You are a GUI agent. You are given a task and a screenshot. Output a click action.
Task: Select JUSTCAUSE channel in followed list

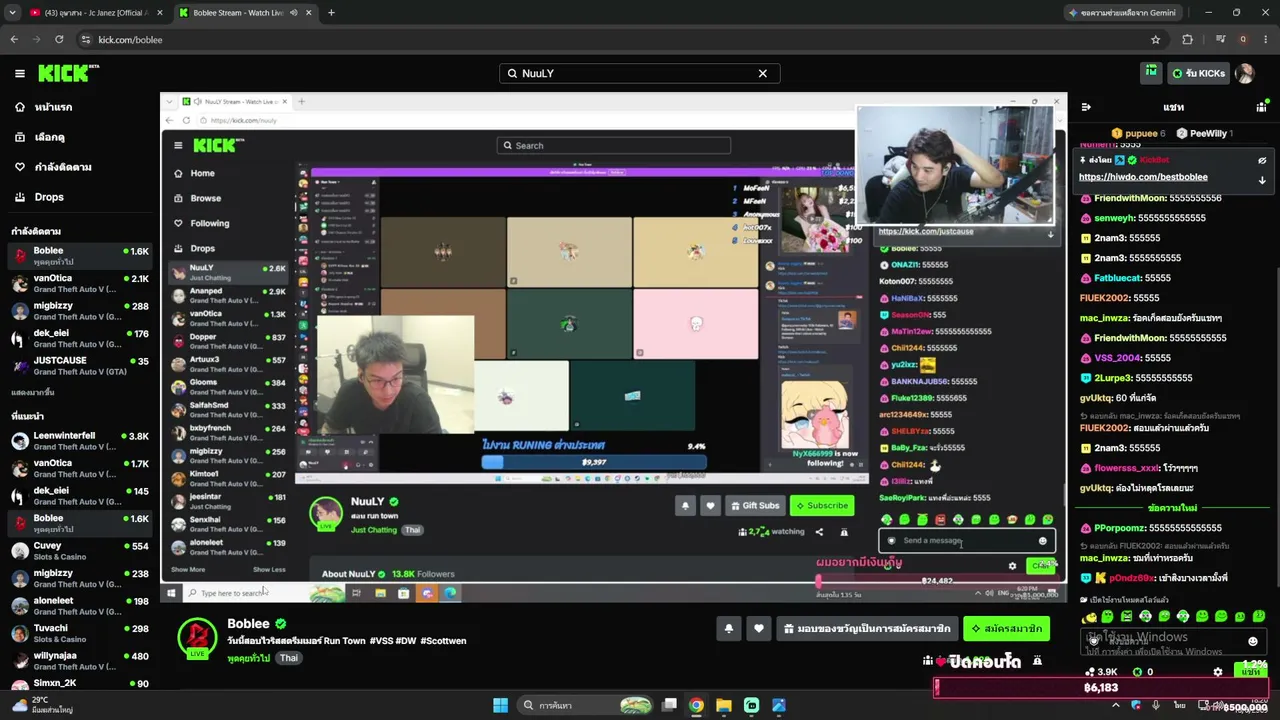[80, 366]
